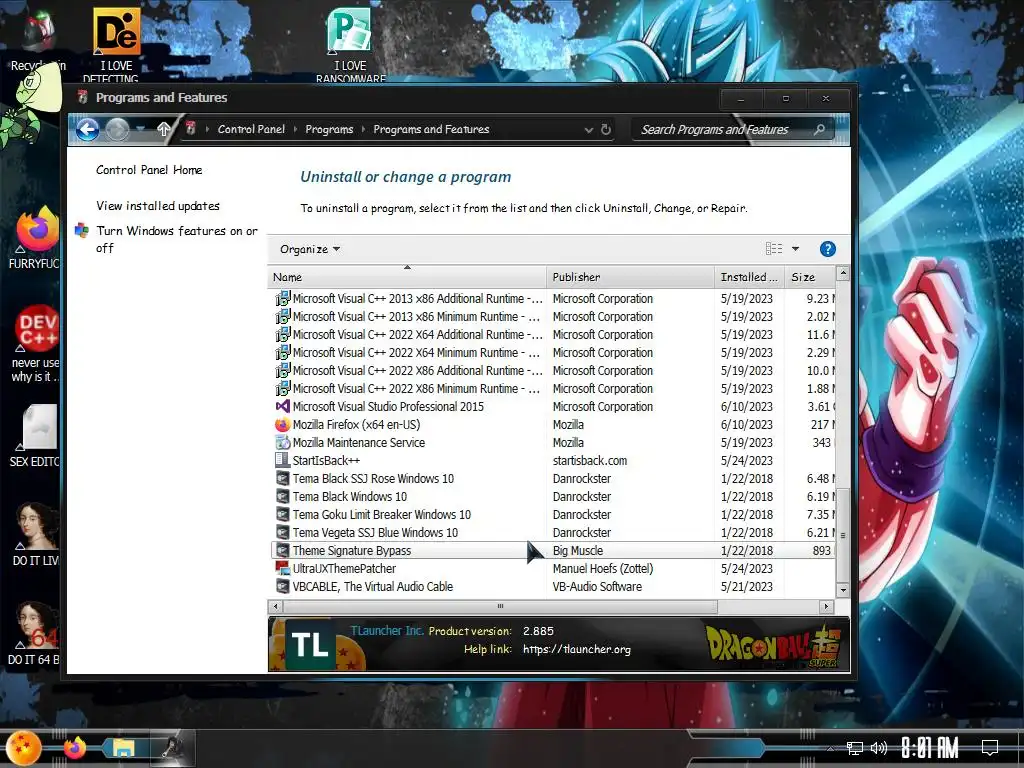Select Visual C++ 2013 x86 Minimum Runtime row
1024x768 pixels.
coord(552,316)
